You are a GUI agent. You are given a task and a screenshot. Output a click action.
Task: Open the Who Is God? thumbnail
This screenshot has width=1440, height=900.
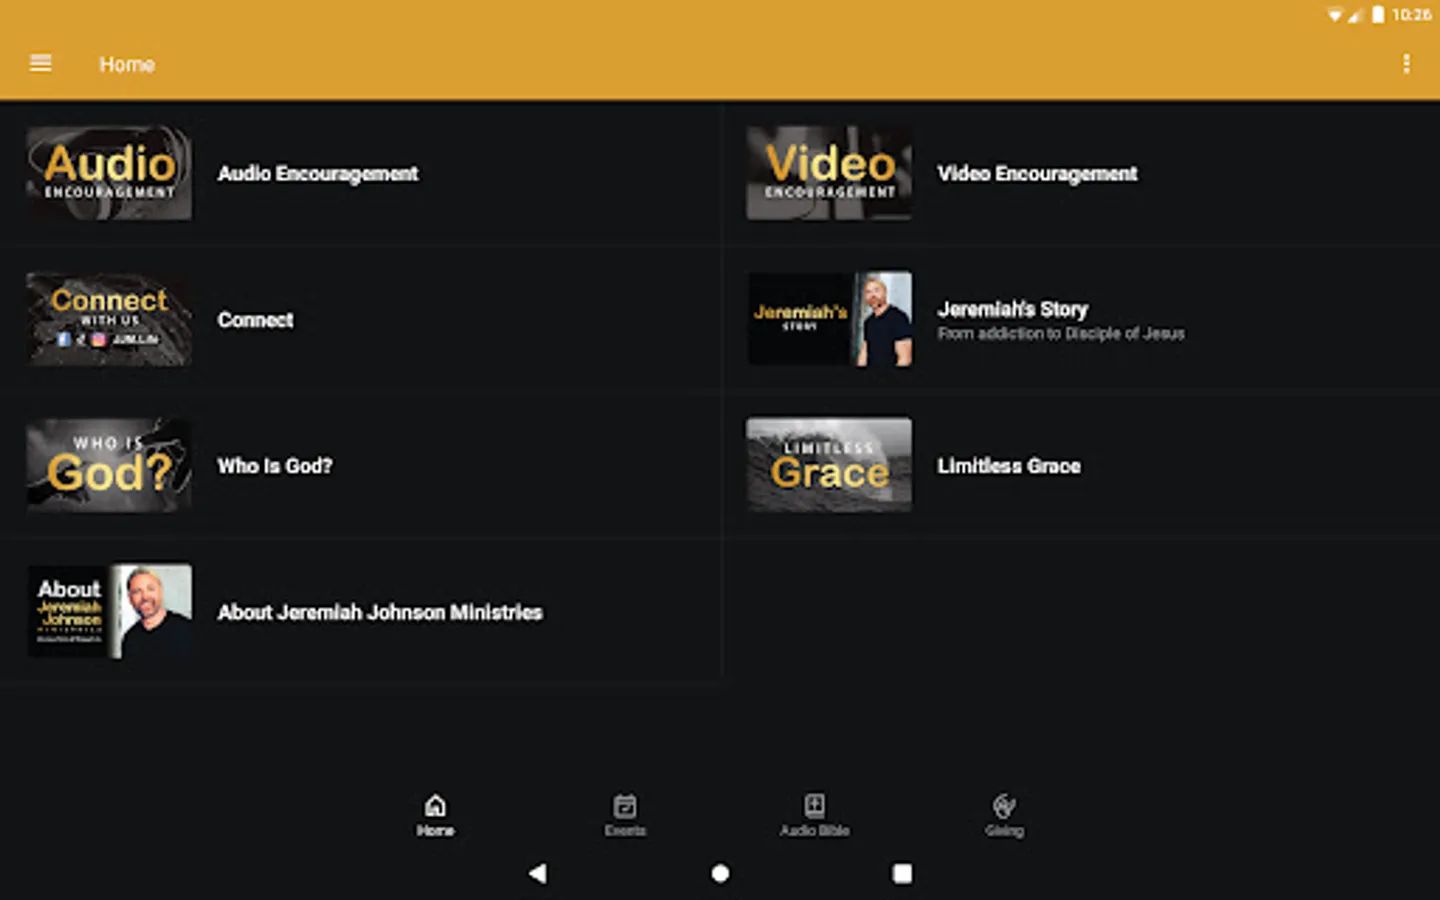109,465
